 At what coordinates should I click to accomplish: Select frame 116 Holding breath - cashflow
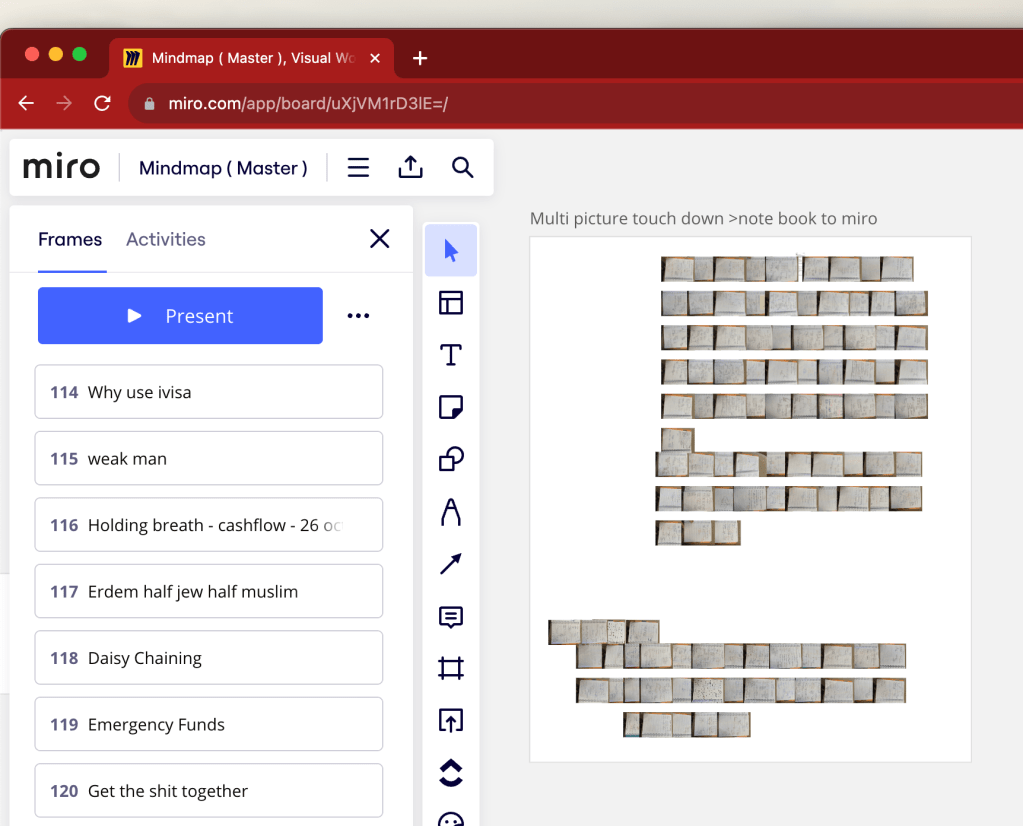point(209,525)
